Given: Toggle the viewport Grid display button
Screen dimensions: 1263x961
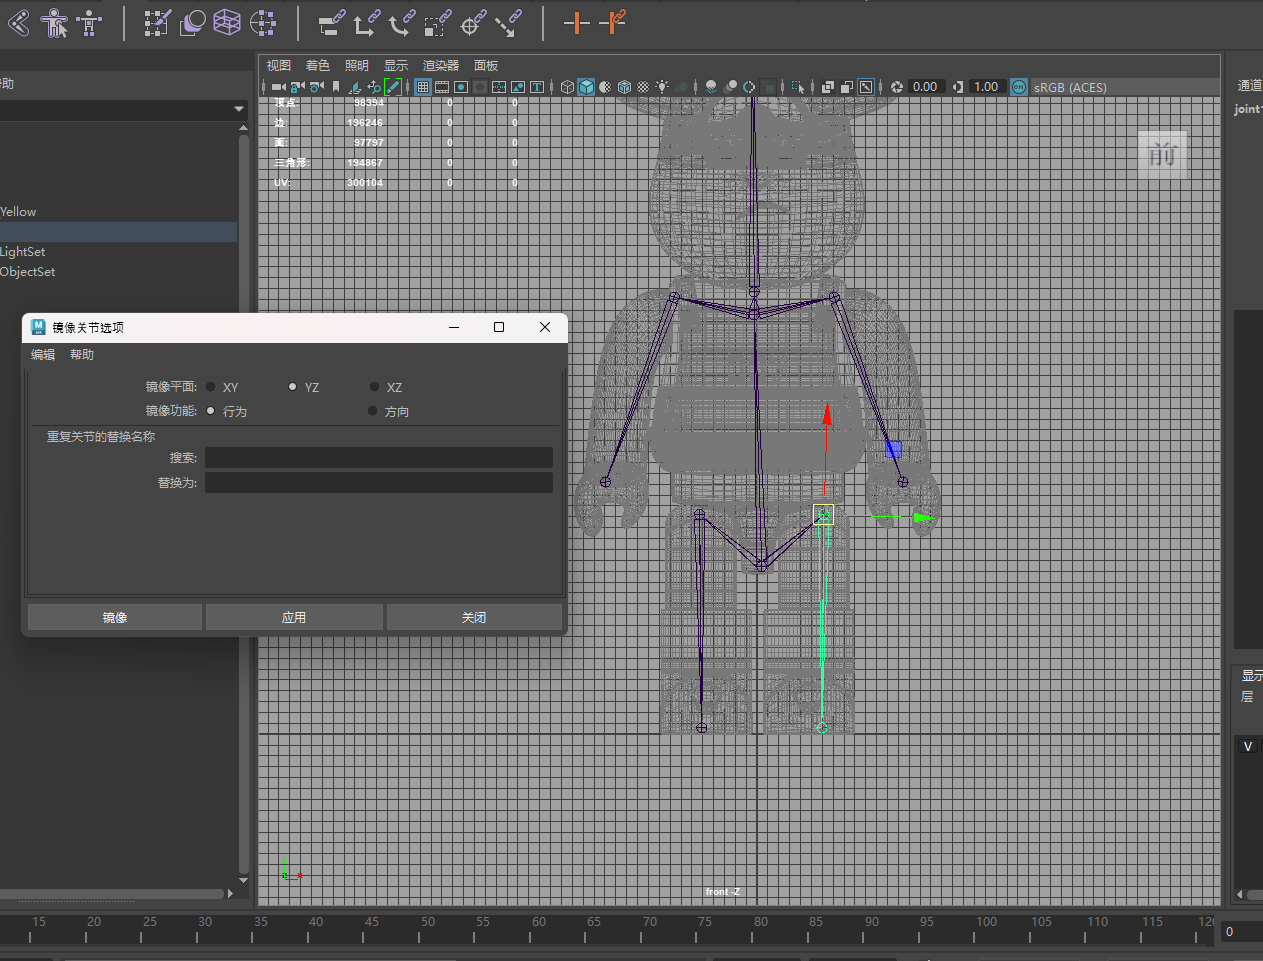Looking at the screenshot, I should coord(423,87).
